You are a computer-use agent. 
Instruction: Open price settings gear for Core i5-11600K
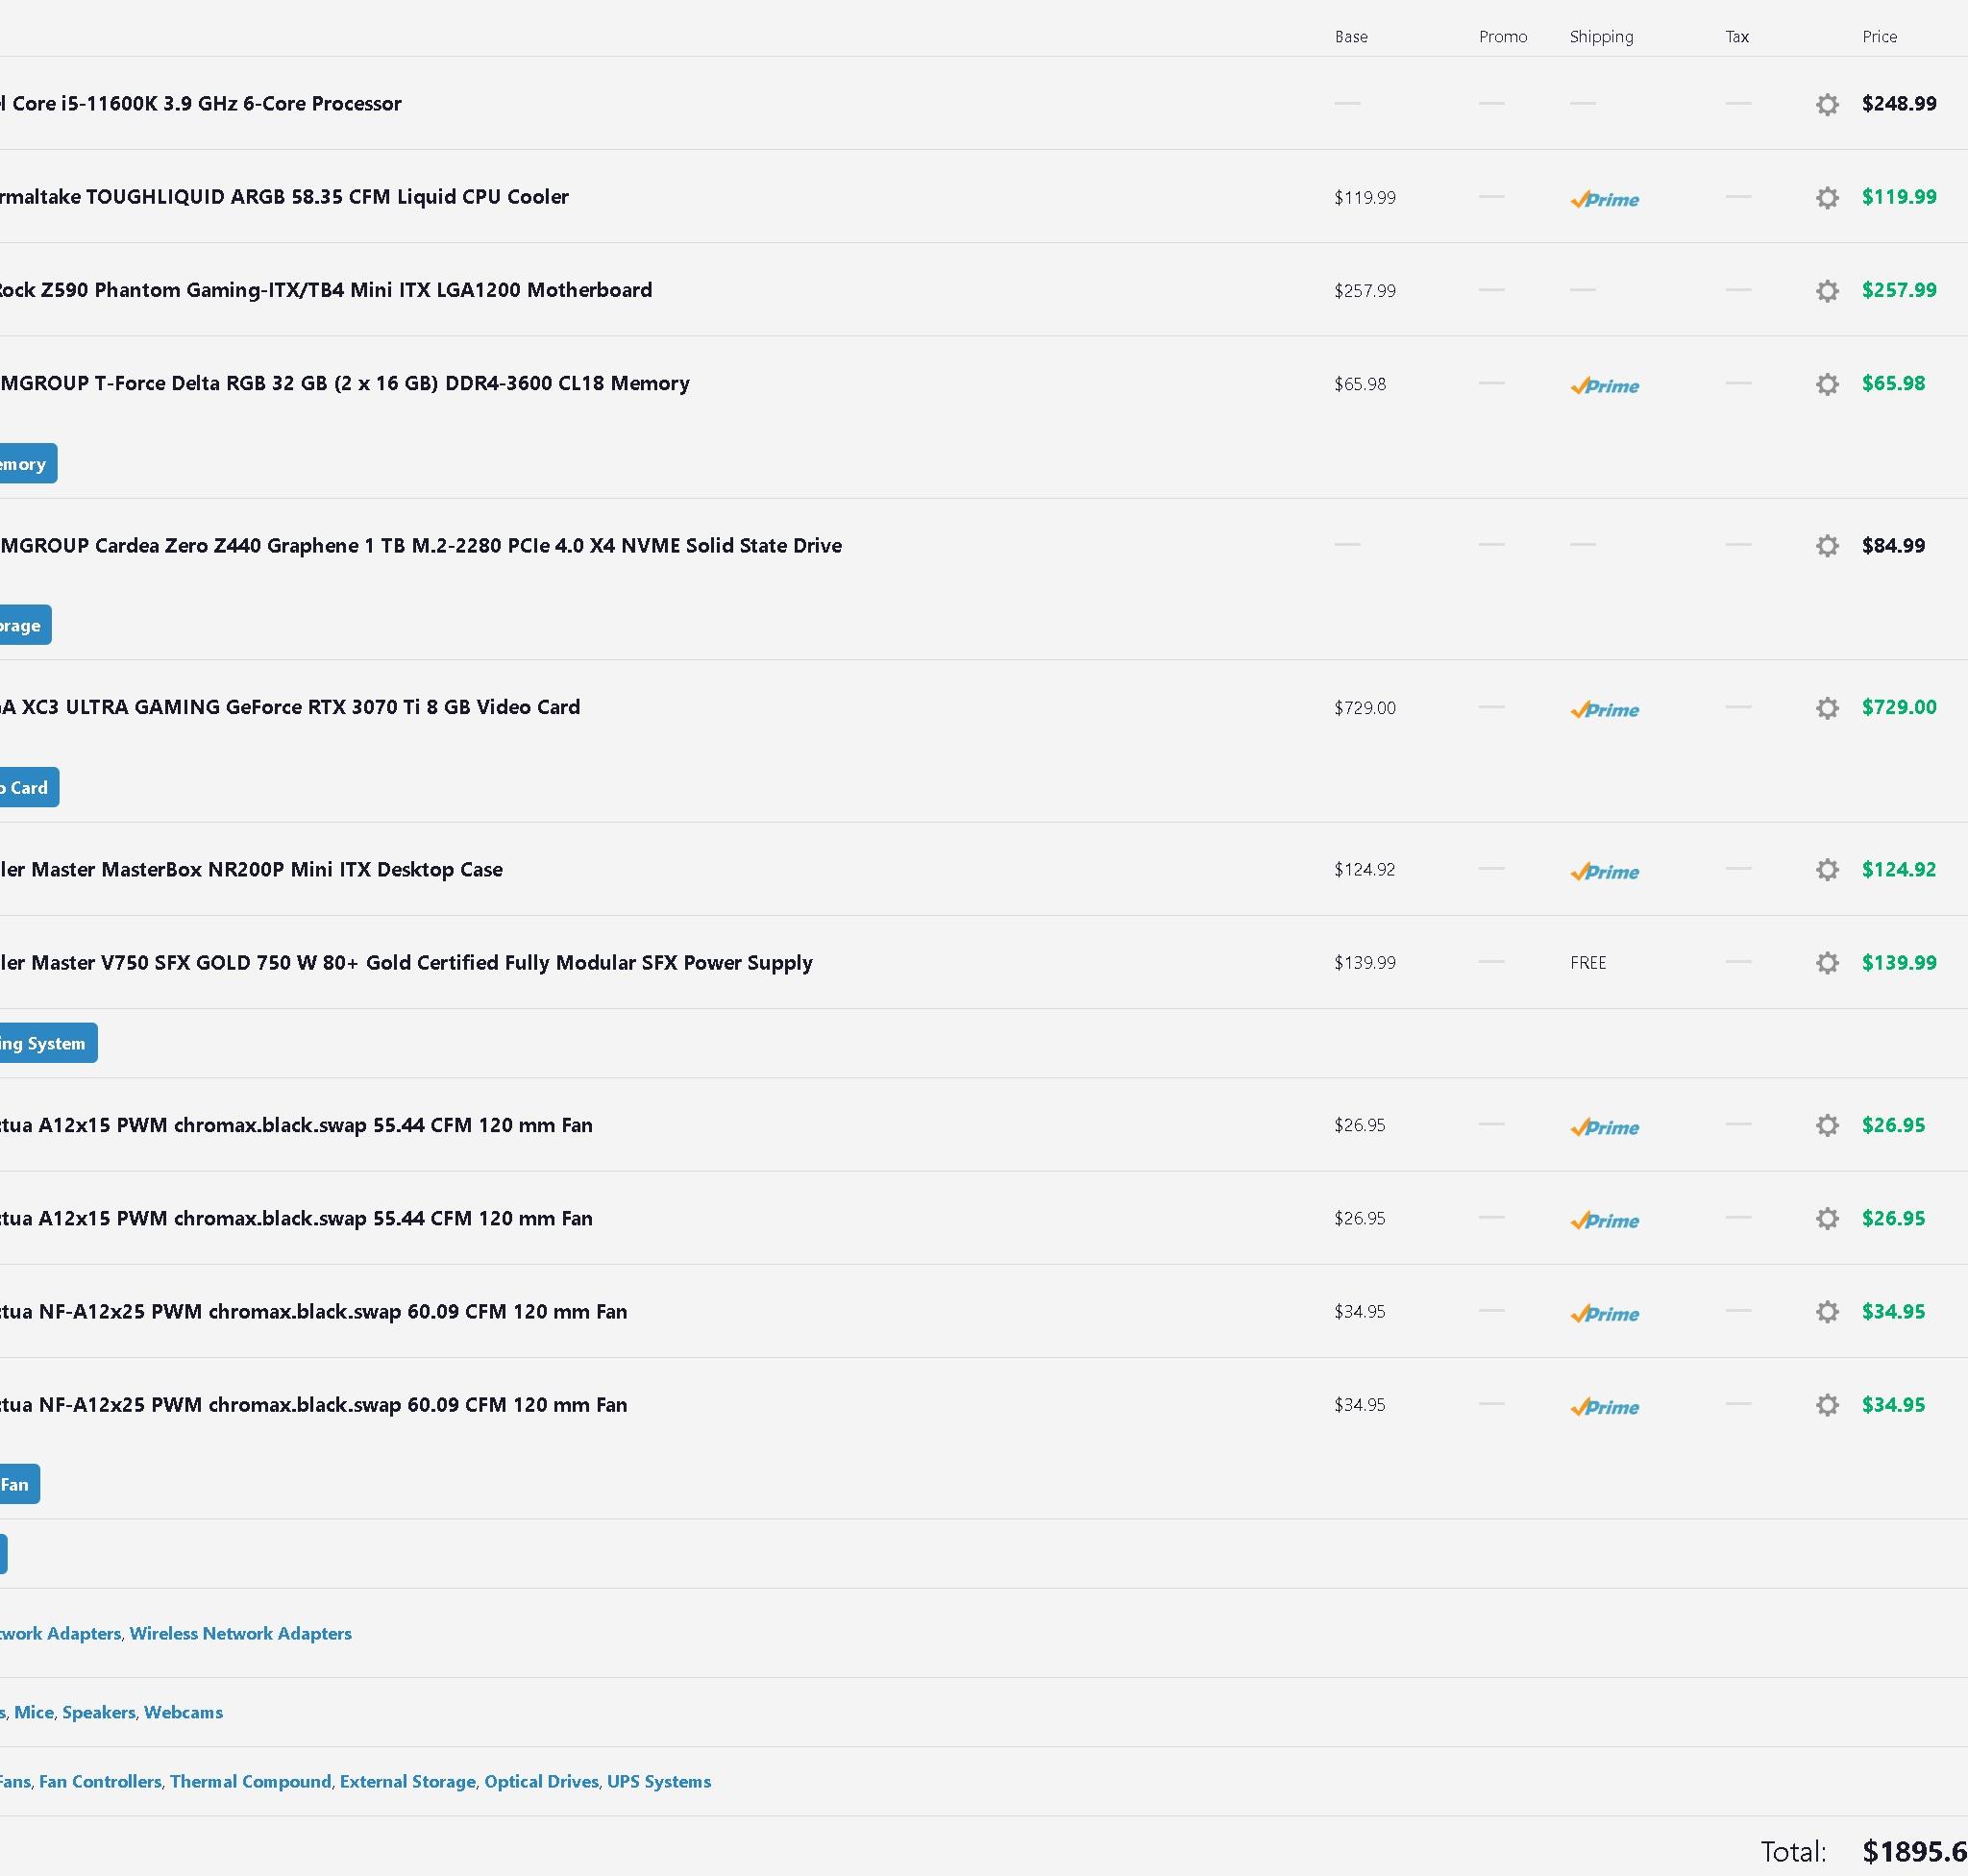pyautogui.click(x=1827, y=104)
